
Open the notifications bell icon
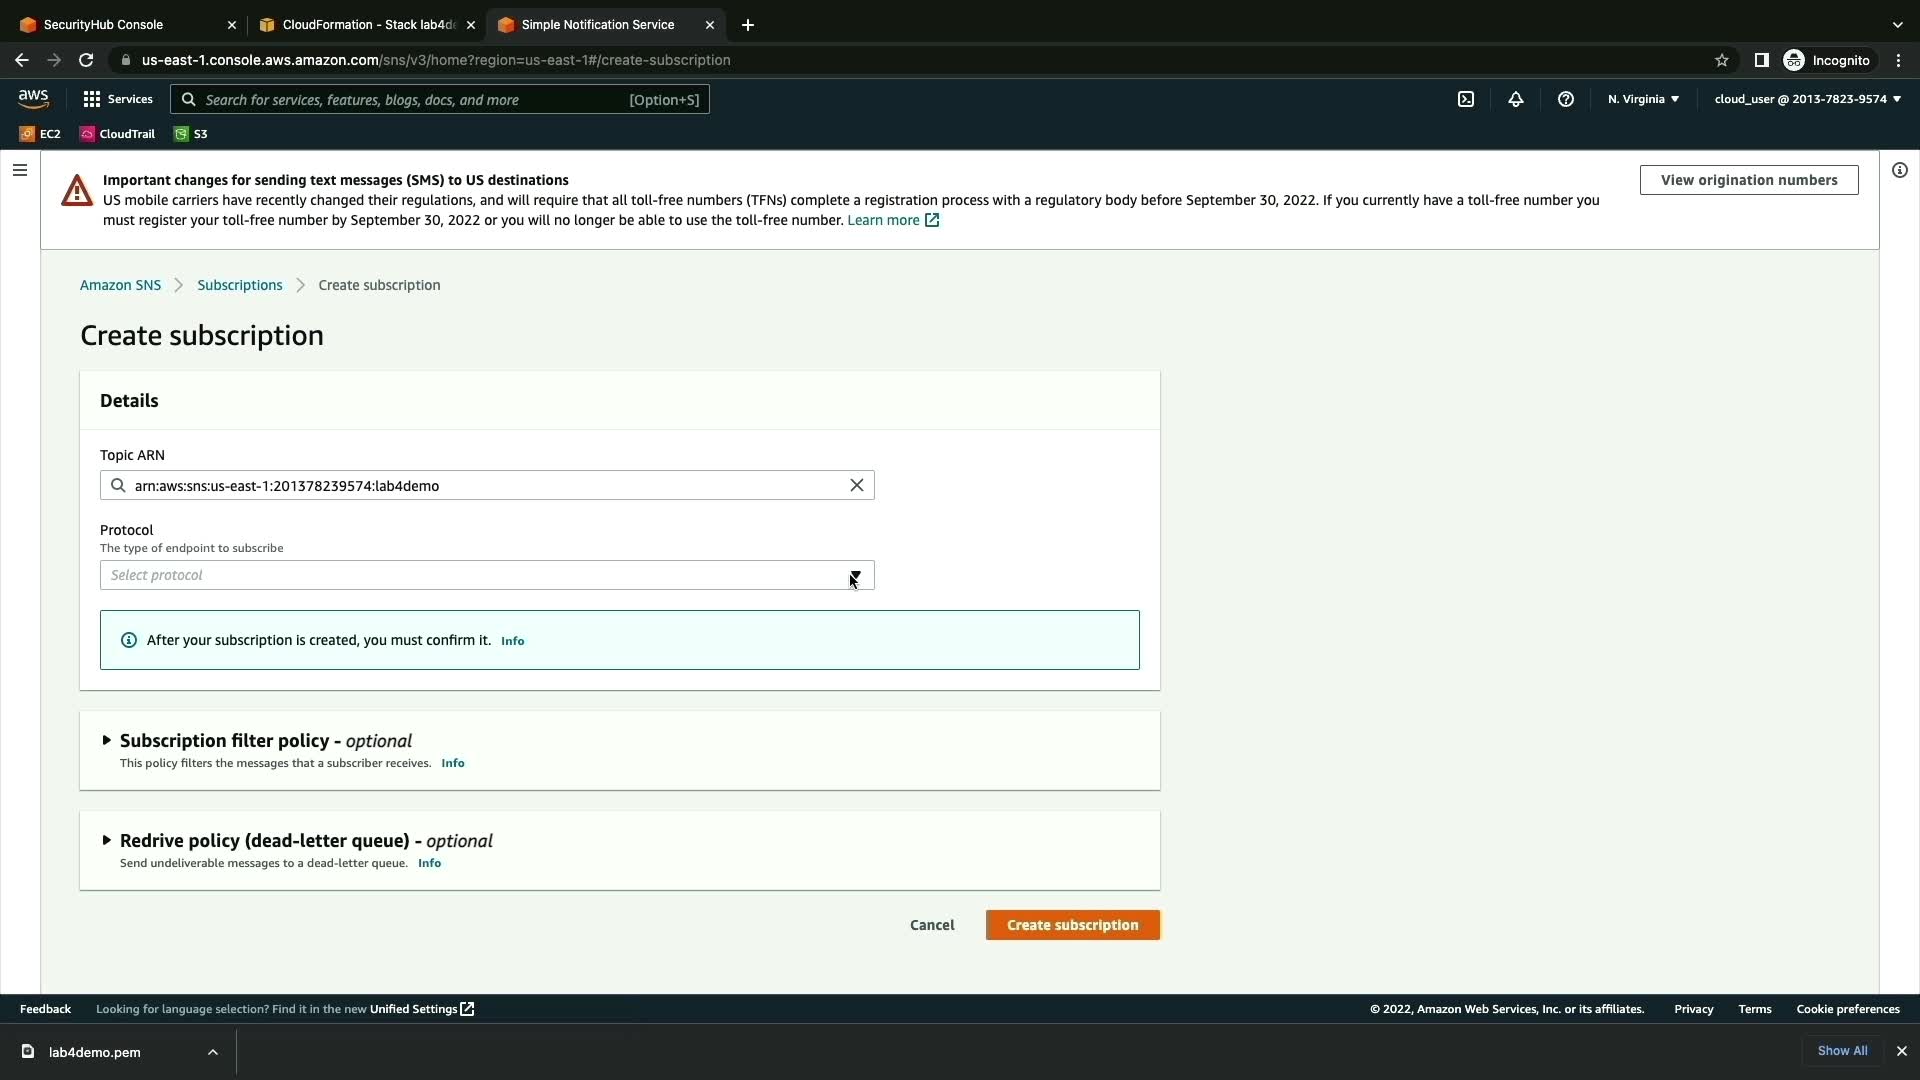(x=1516, y=99)
